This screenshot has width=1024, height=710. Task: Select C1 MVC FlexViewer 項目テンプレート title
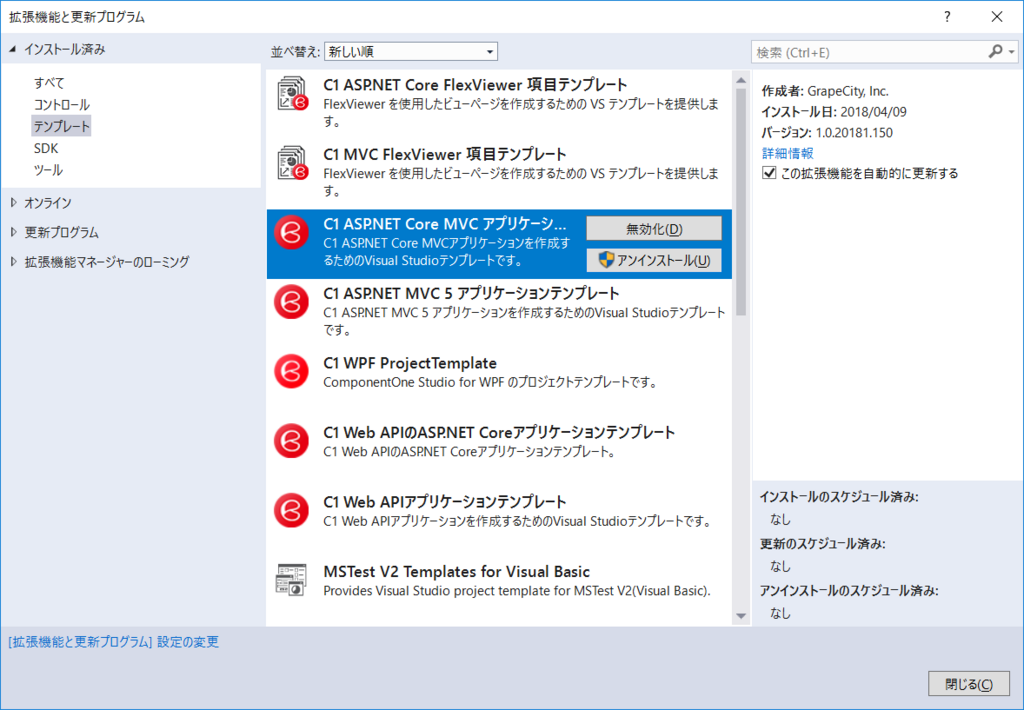click(445, 154)
